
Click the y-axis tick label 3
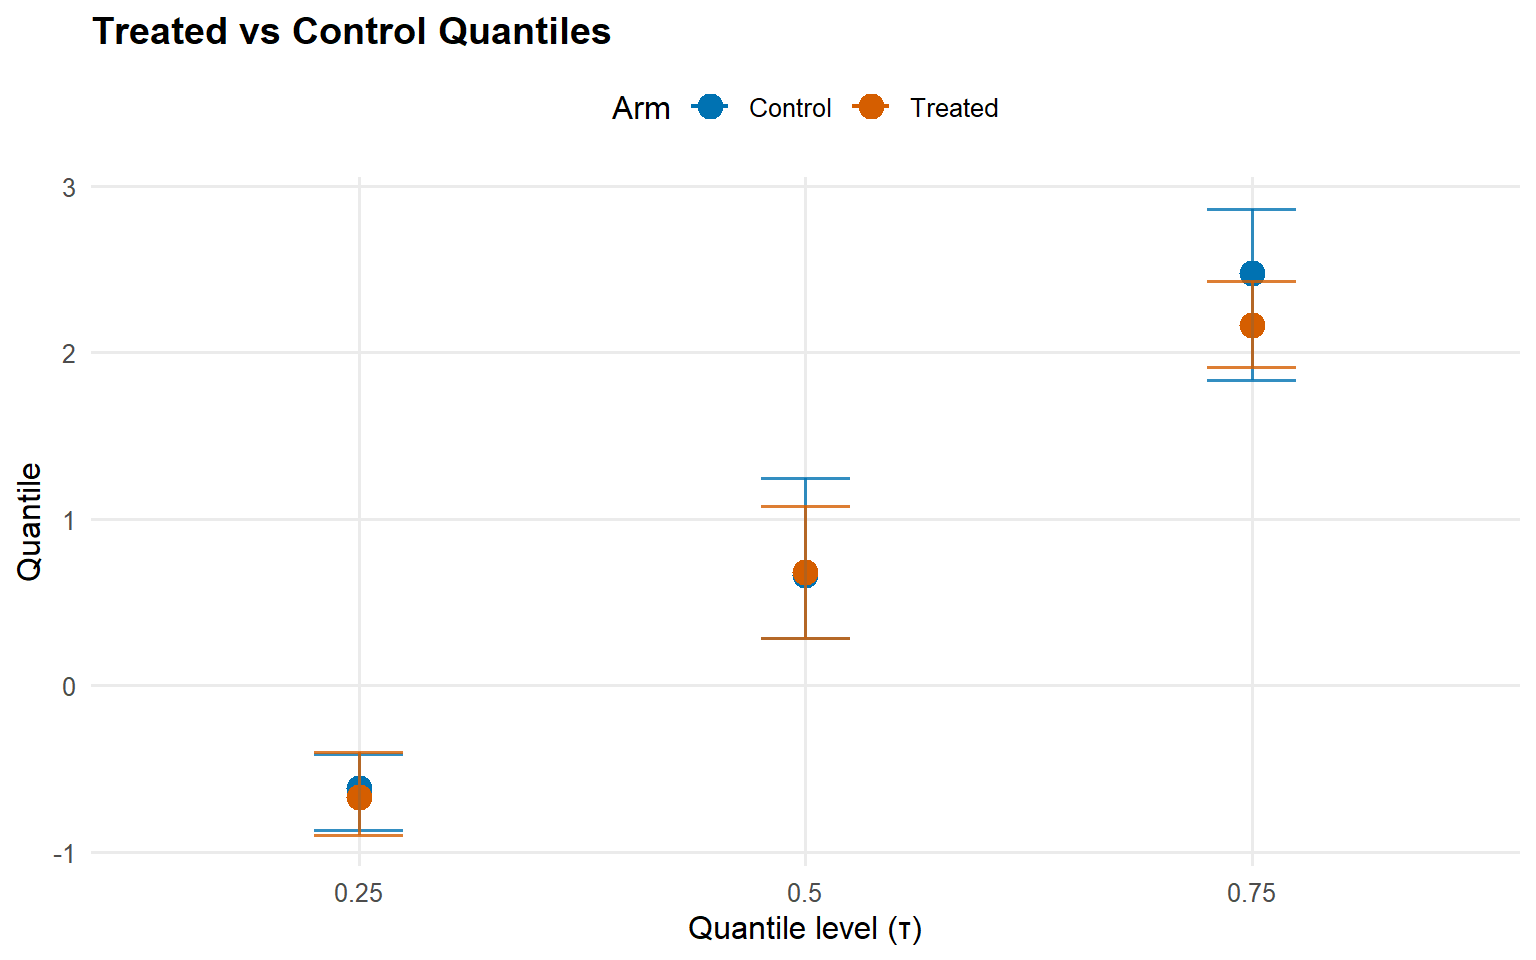69,188
